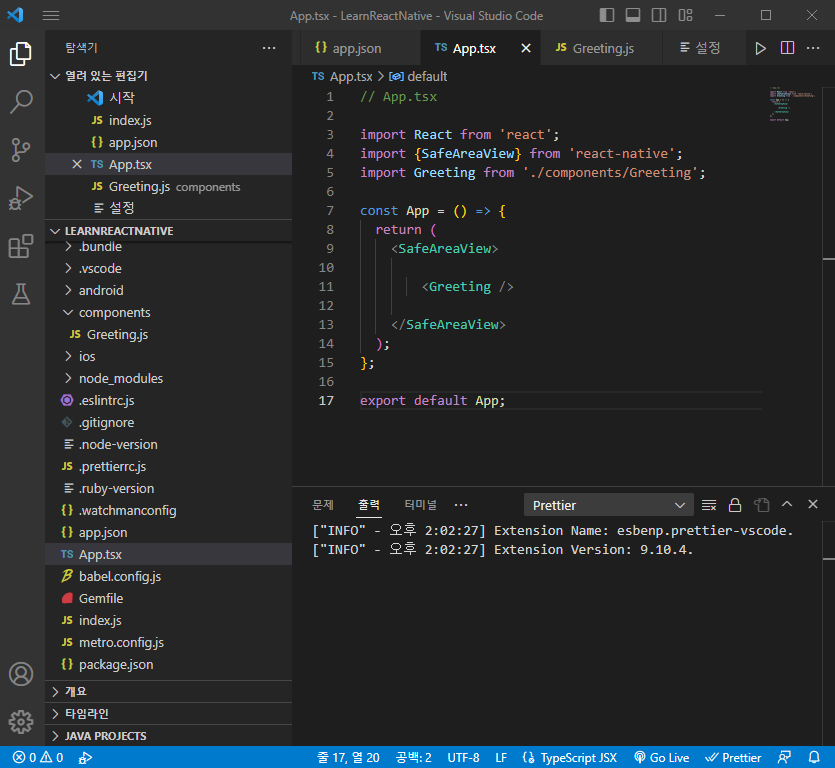835x768 pixels.
Task: Open babel.config.js in file tree
Action: point(168,577)
